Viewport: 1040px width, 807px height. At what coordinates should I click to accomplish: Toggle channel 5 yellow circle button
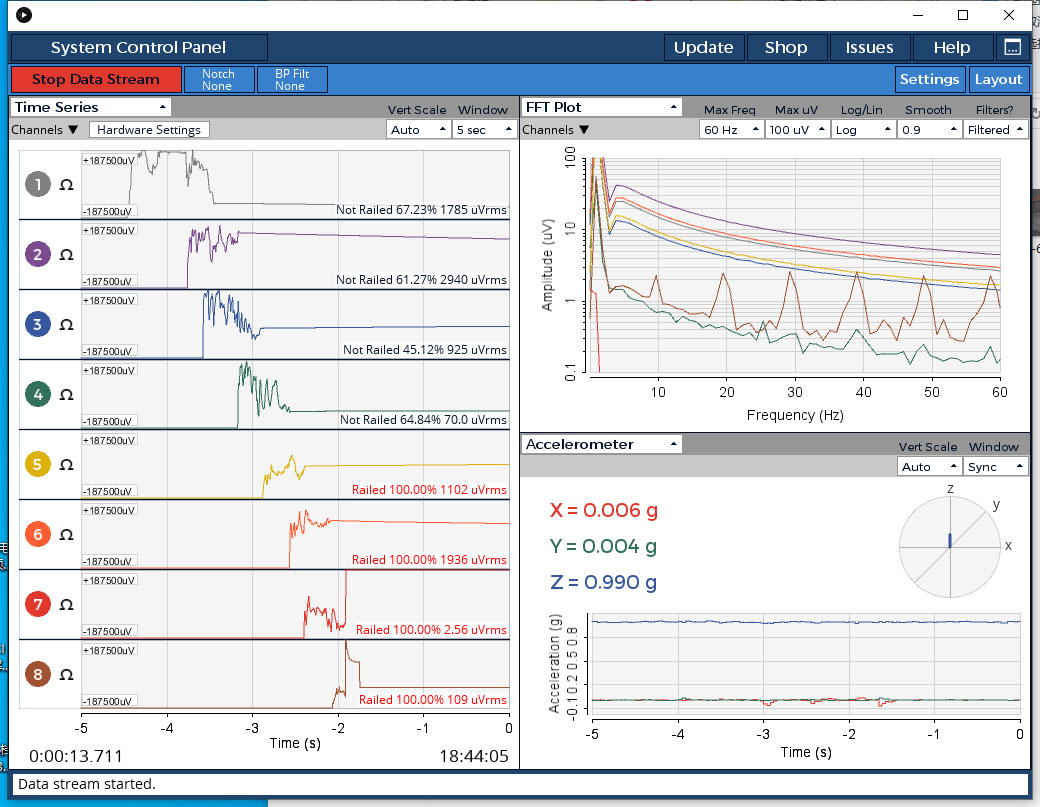pos(38,465)
